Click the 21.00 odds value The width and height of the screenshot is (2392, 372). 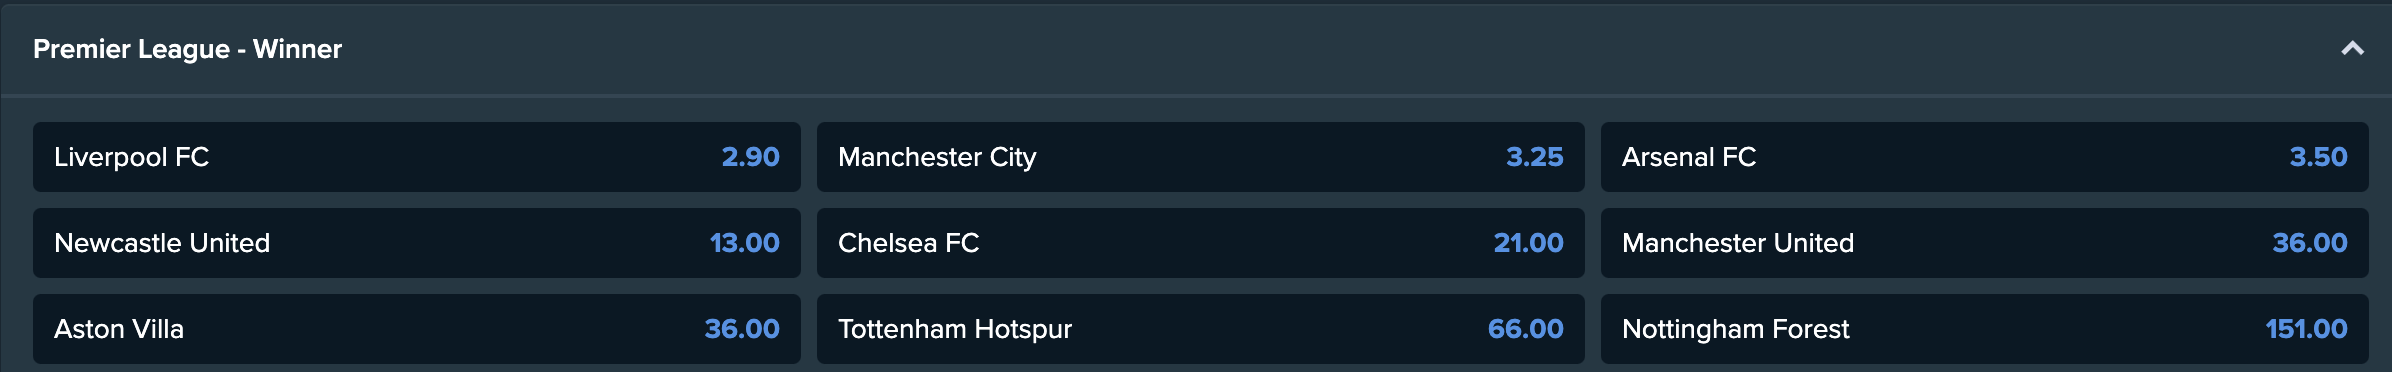1528,243
